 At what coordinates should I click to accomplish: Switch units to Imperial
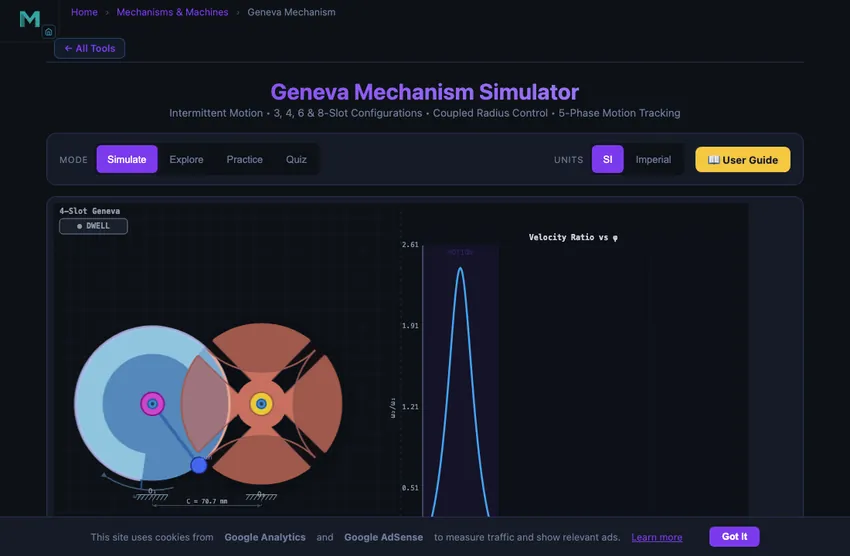(x=653, y=159)
